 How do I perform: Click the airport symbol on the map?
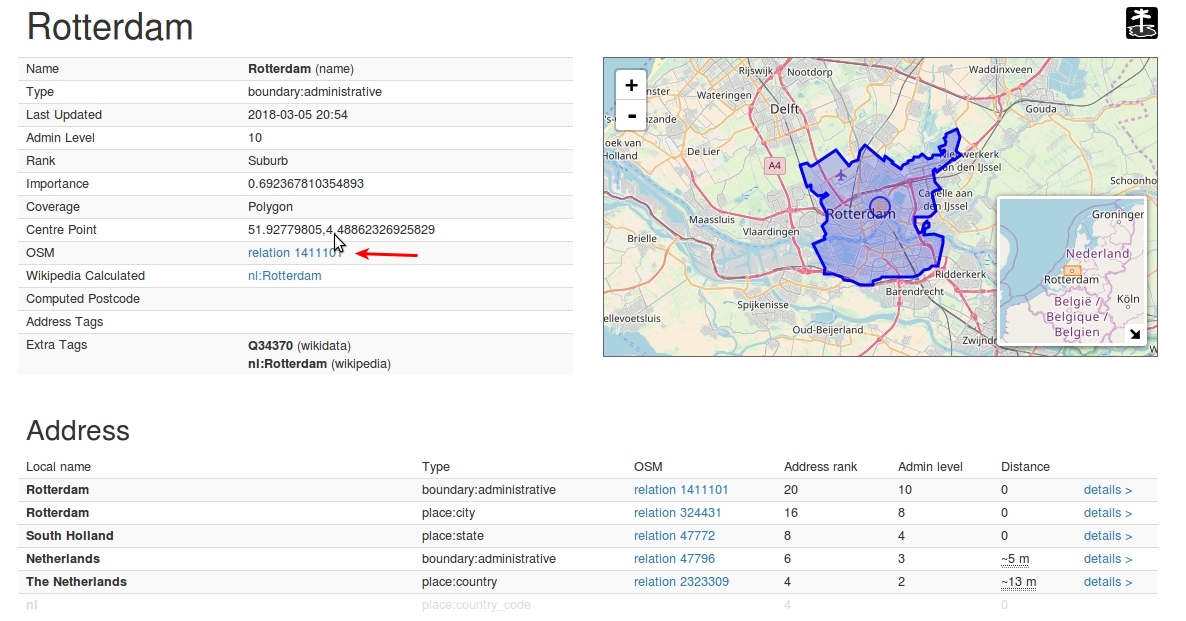(841, 175)
